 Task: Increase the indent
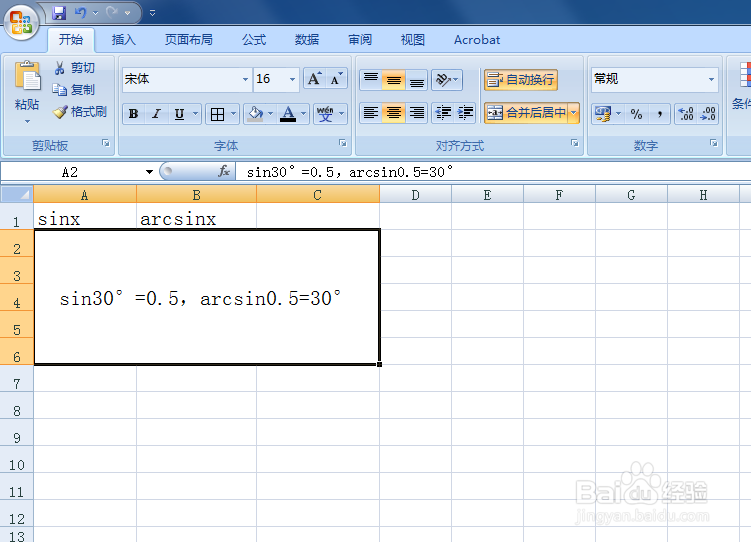coord(465,113)
